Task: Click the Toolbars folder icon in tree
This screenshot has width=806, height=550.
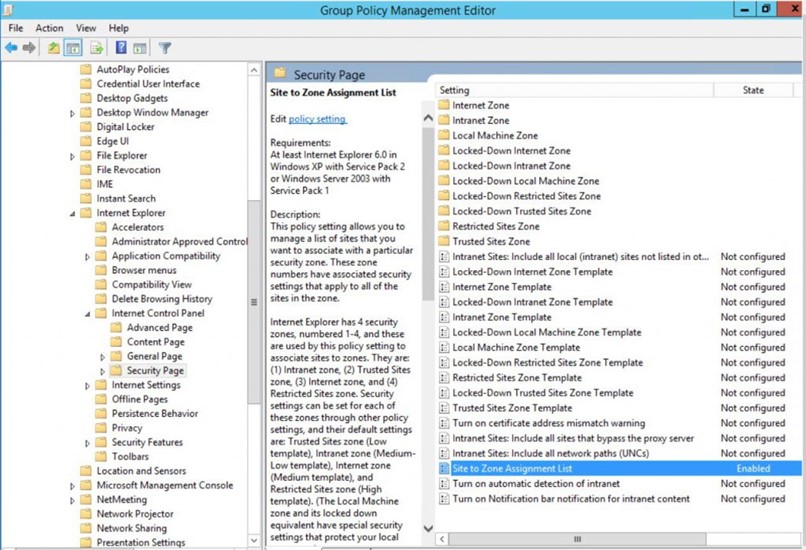Action: pyautogui.click(x=101, y=456)
